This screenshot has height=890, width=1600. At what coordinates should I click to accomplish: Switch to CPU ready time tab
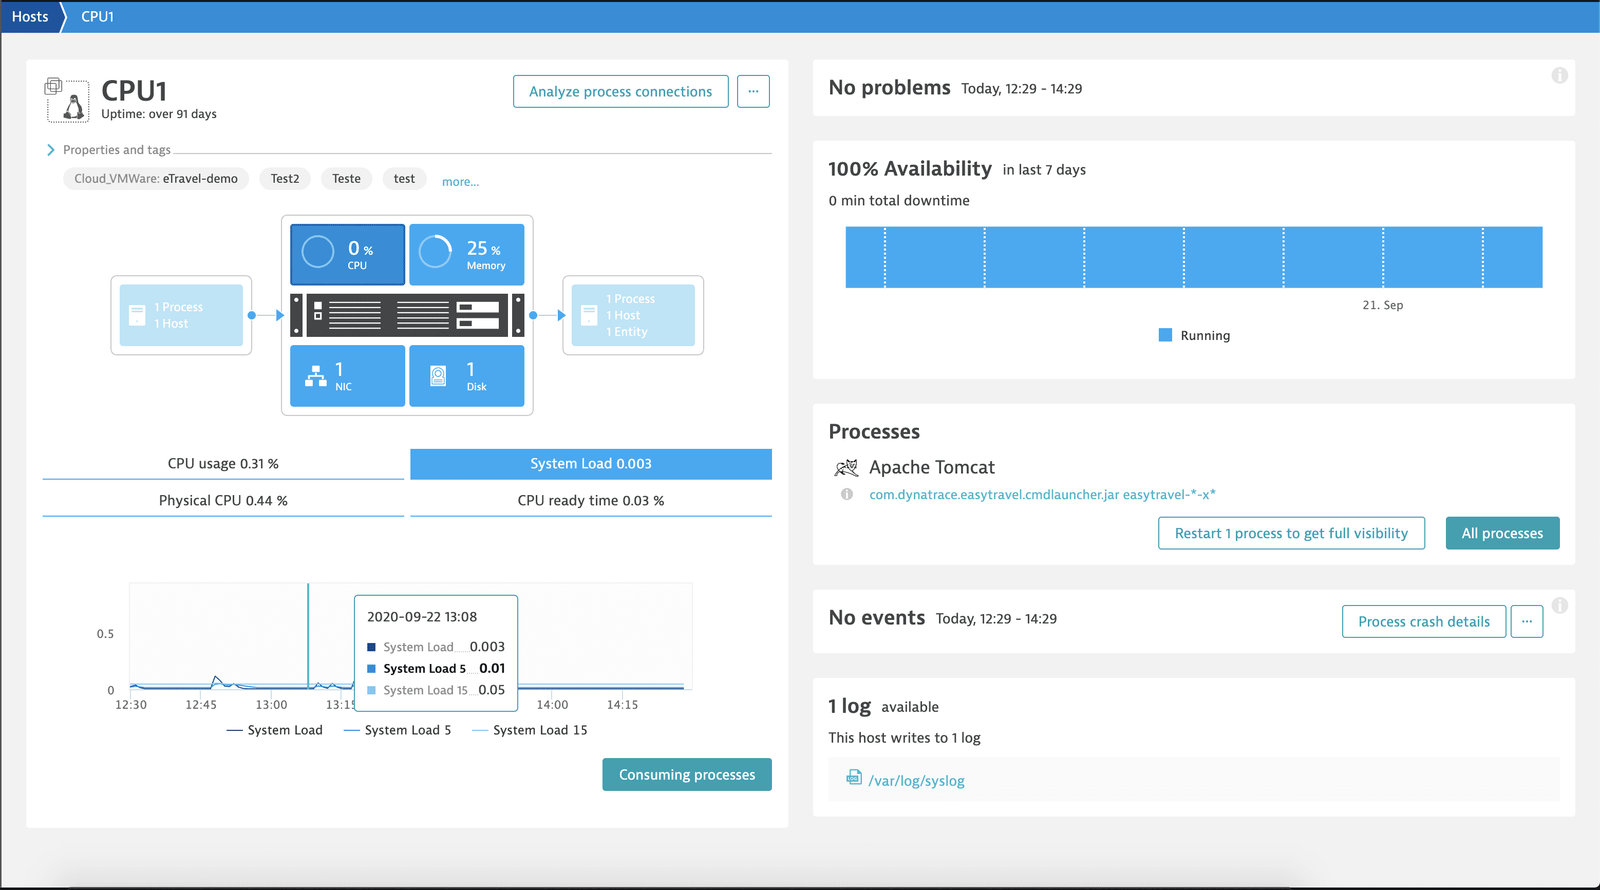click(591, 500)
